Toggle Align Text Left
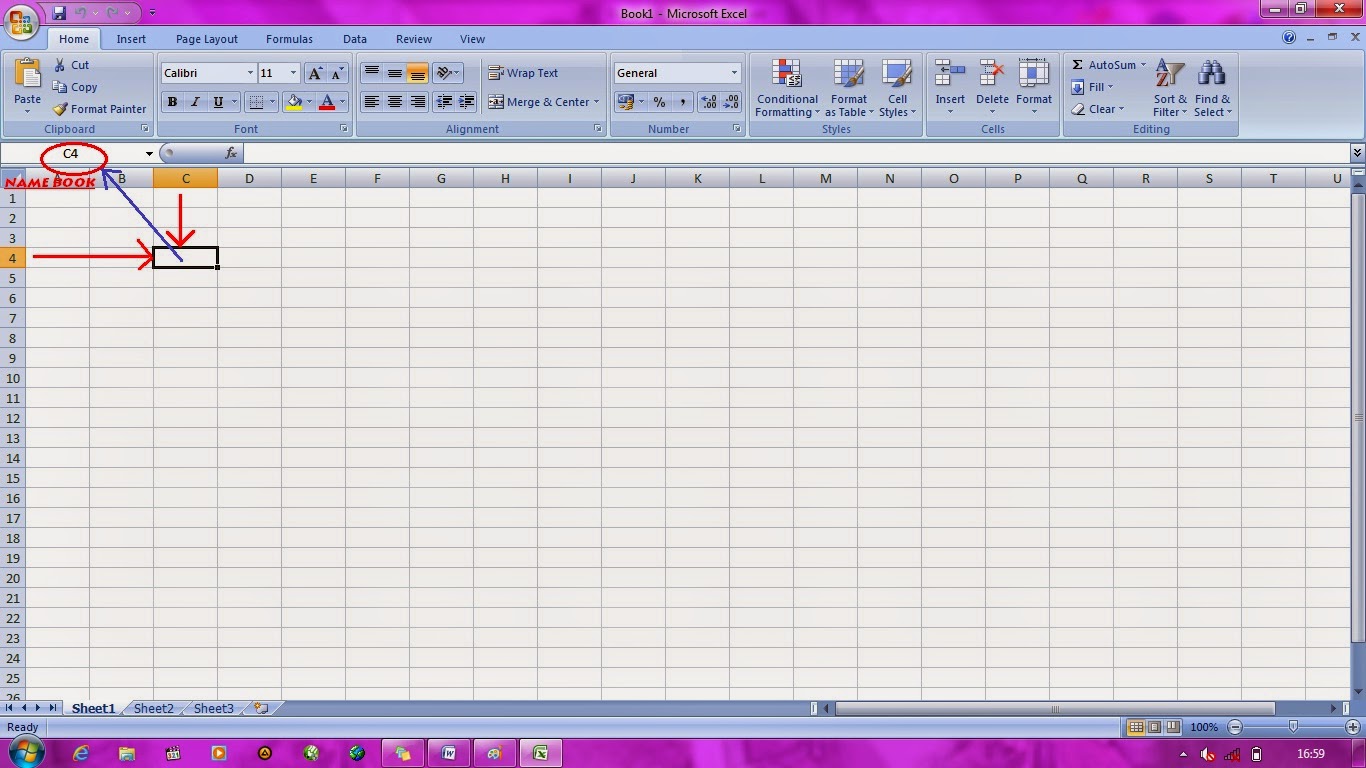 (371, 102)
